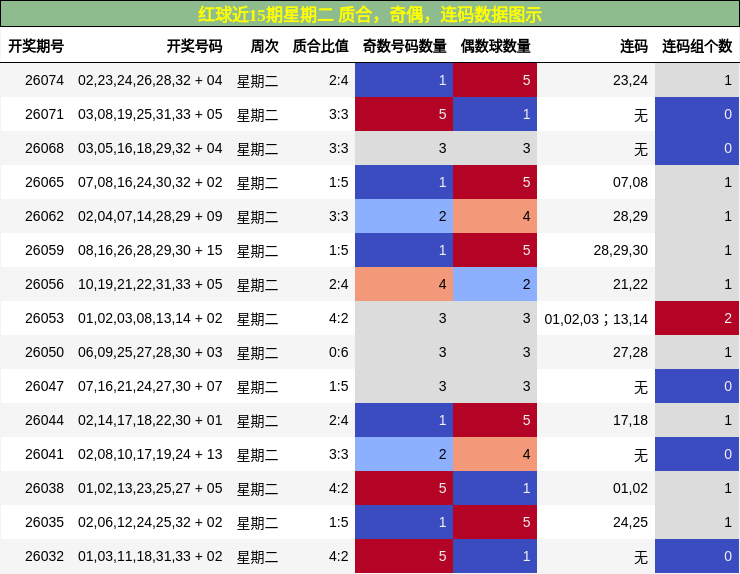Screen dimensions: 740x574
Task: Select issue number 26065
Action: click(44, 182)
